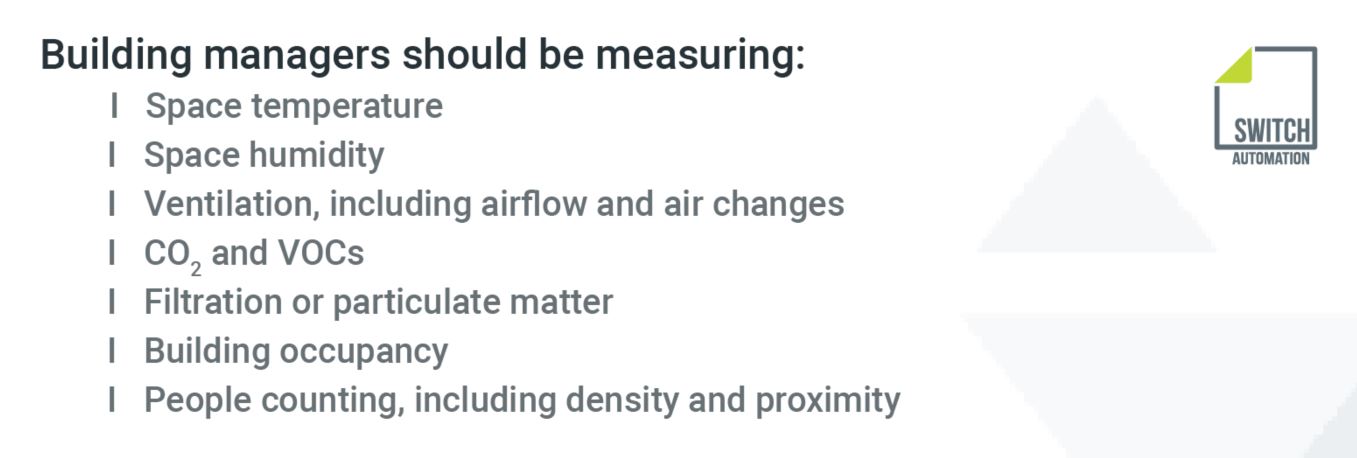1357x458 pixels.
Task: Click bullet marker before CO2 and VOCs
Action: (114, 252)
